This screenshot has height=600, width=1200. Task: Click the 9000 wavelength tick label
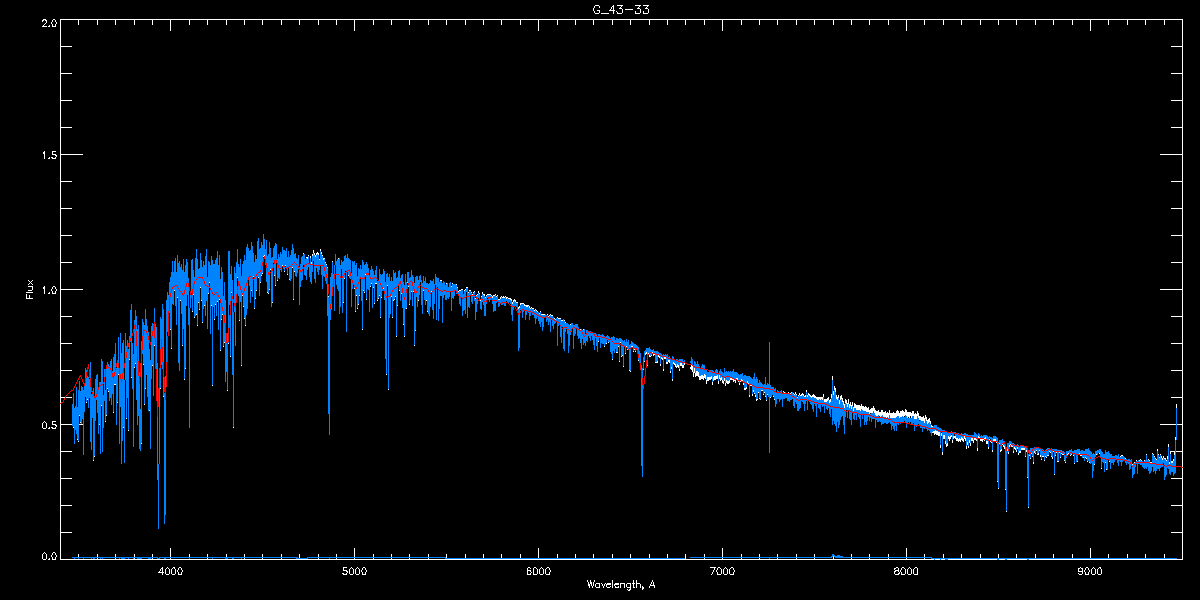click(1090, 571)
